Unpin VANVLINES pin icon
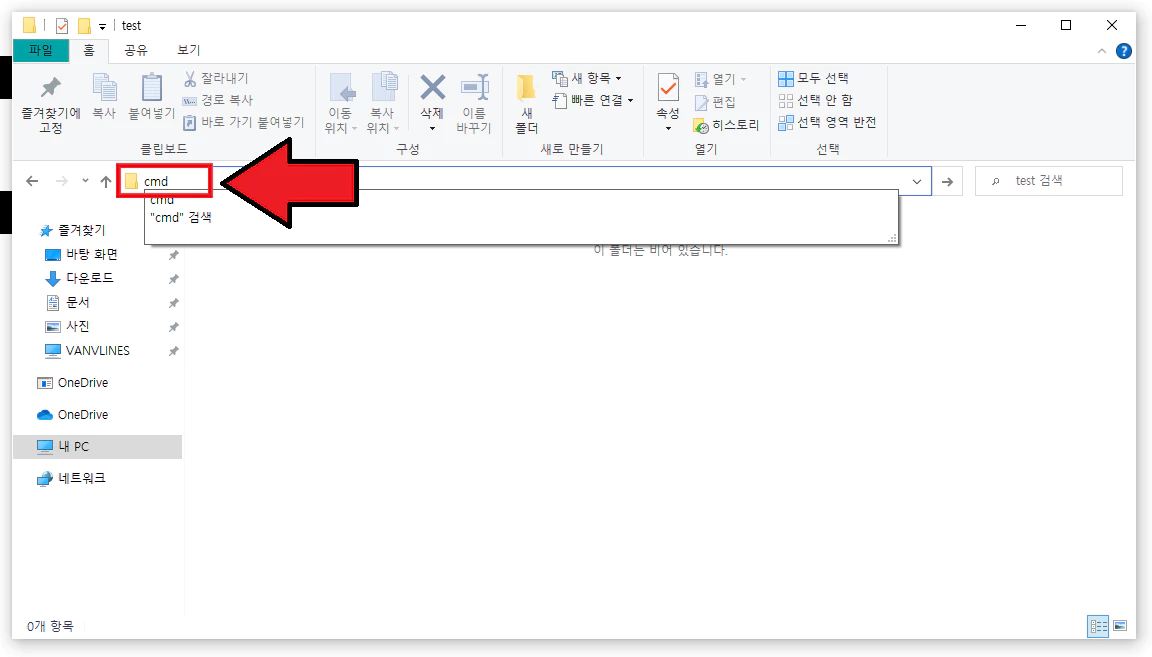Screen dimensions: 1152x657 click(173, 351)
